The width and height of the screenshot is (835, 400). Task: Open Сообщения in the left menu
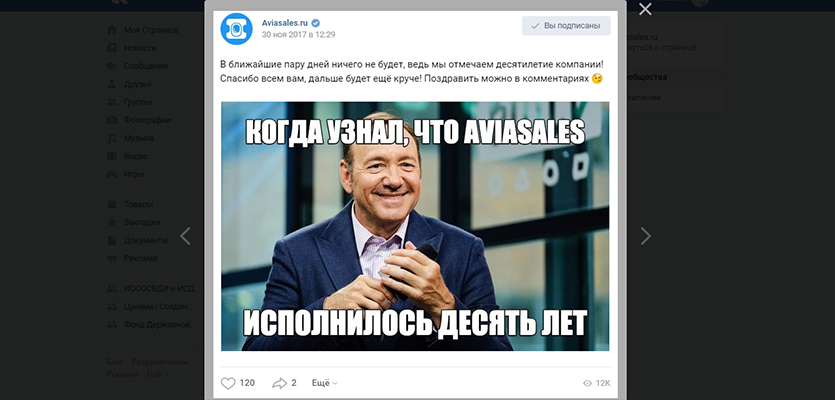coord(145,66)
